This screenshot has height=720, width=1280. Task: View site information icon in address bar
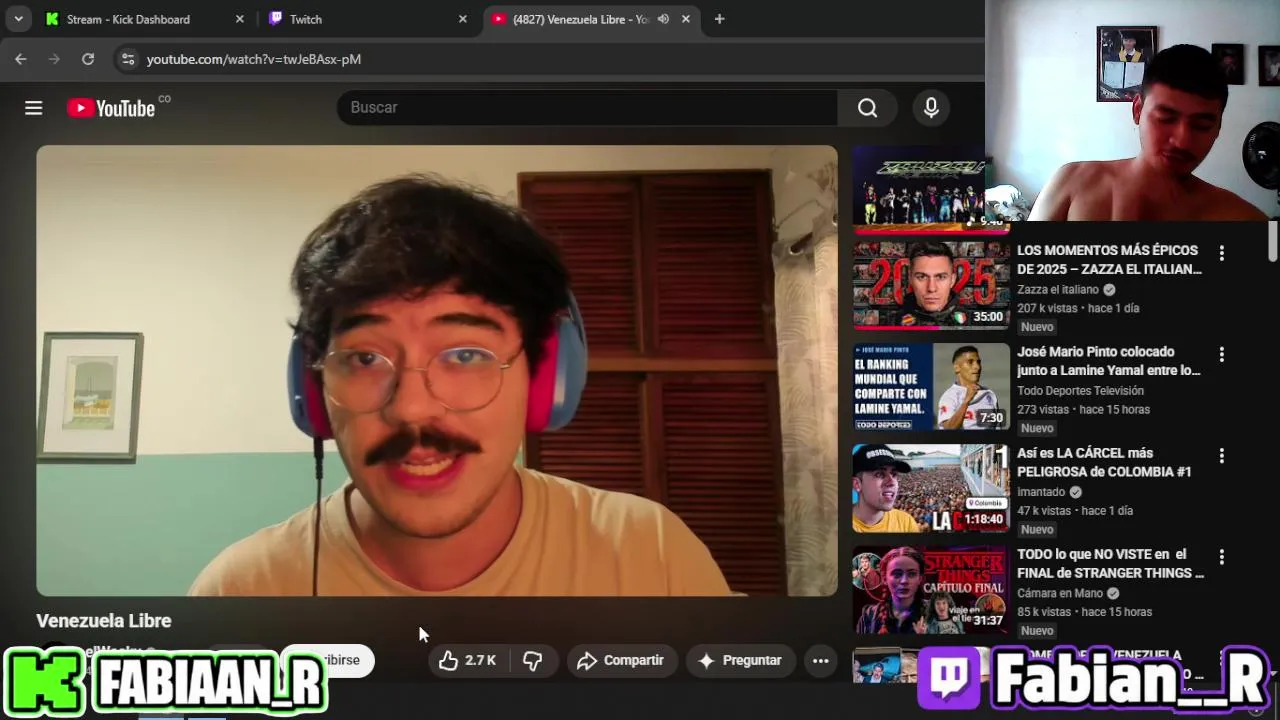[127, 59]
